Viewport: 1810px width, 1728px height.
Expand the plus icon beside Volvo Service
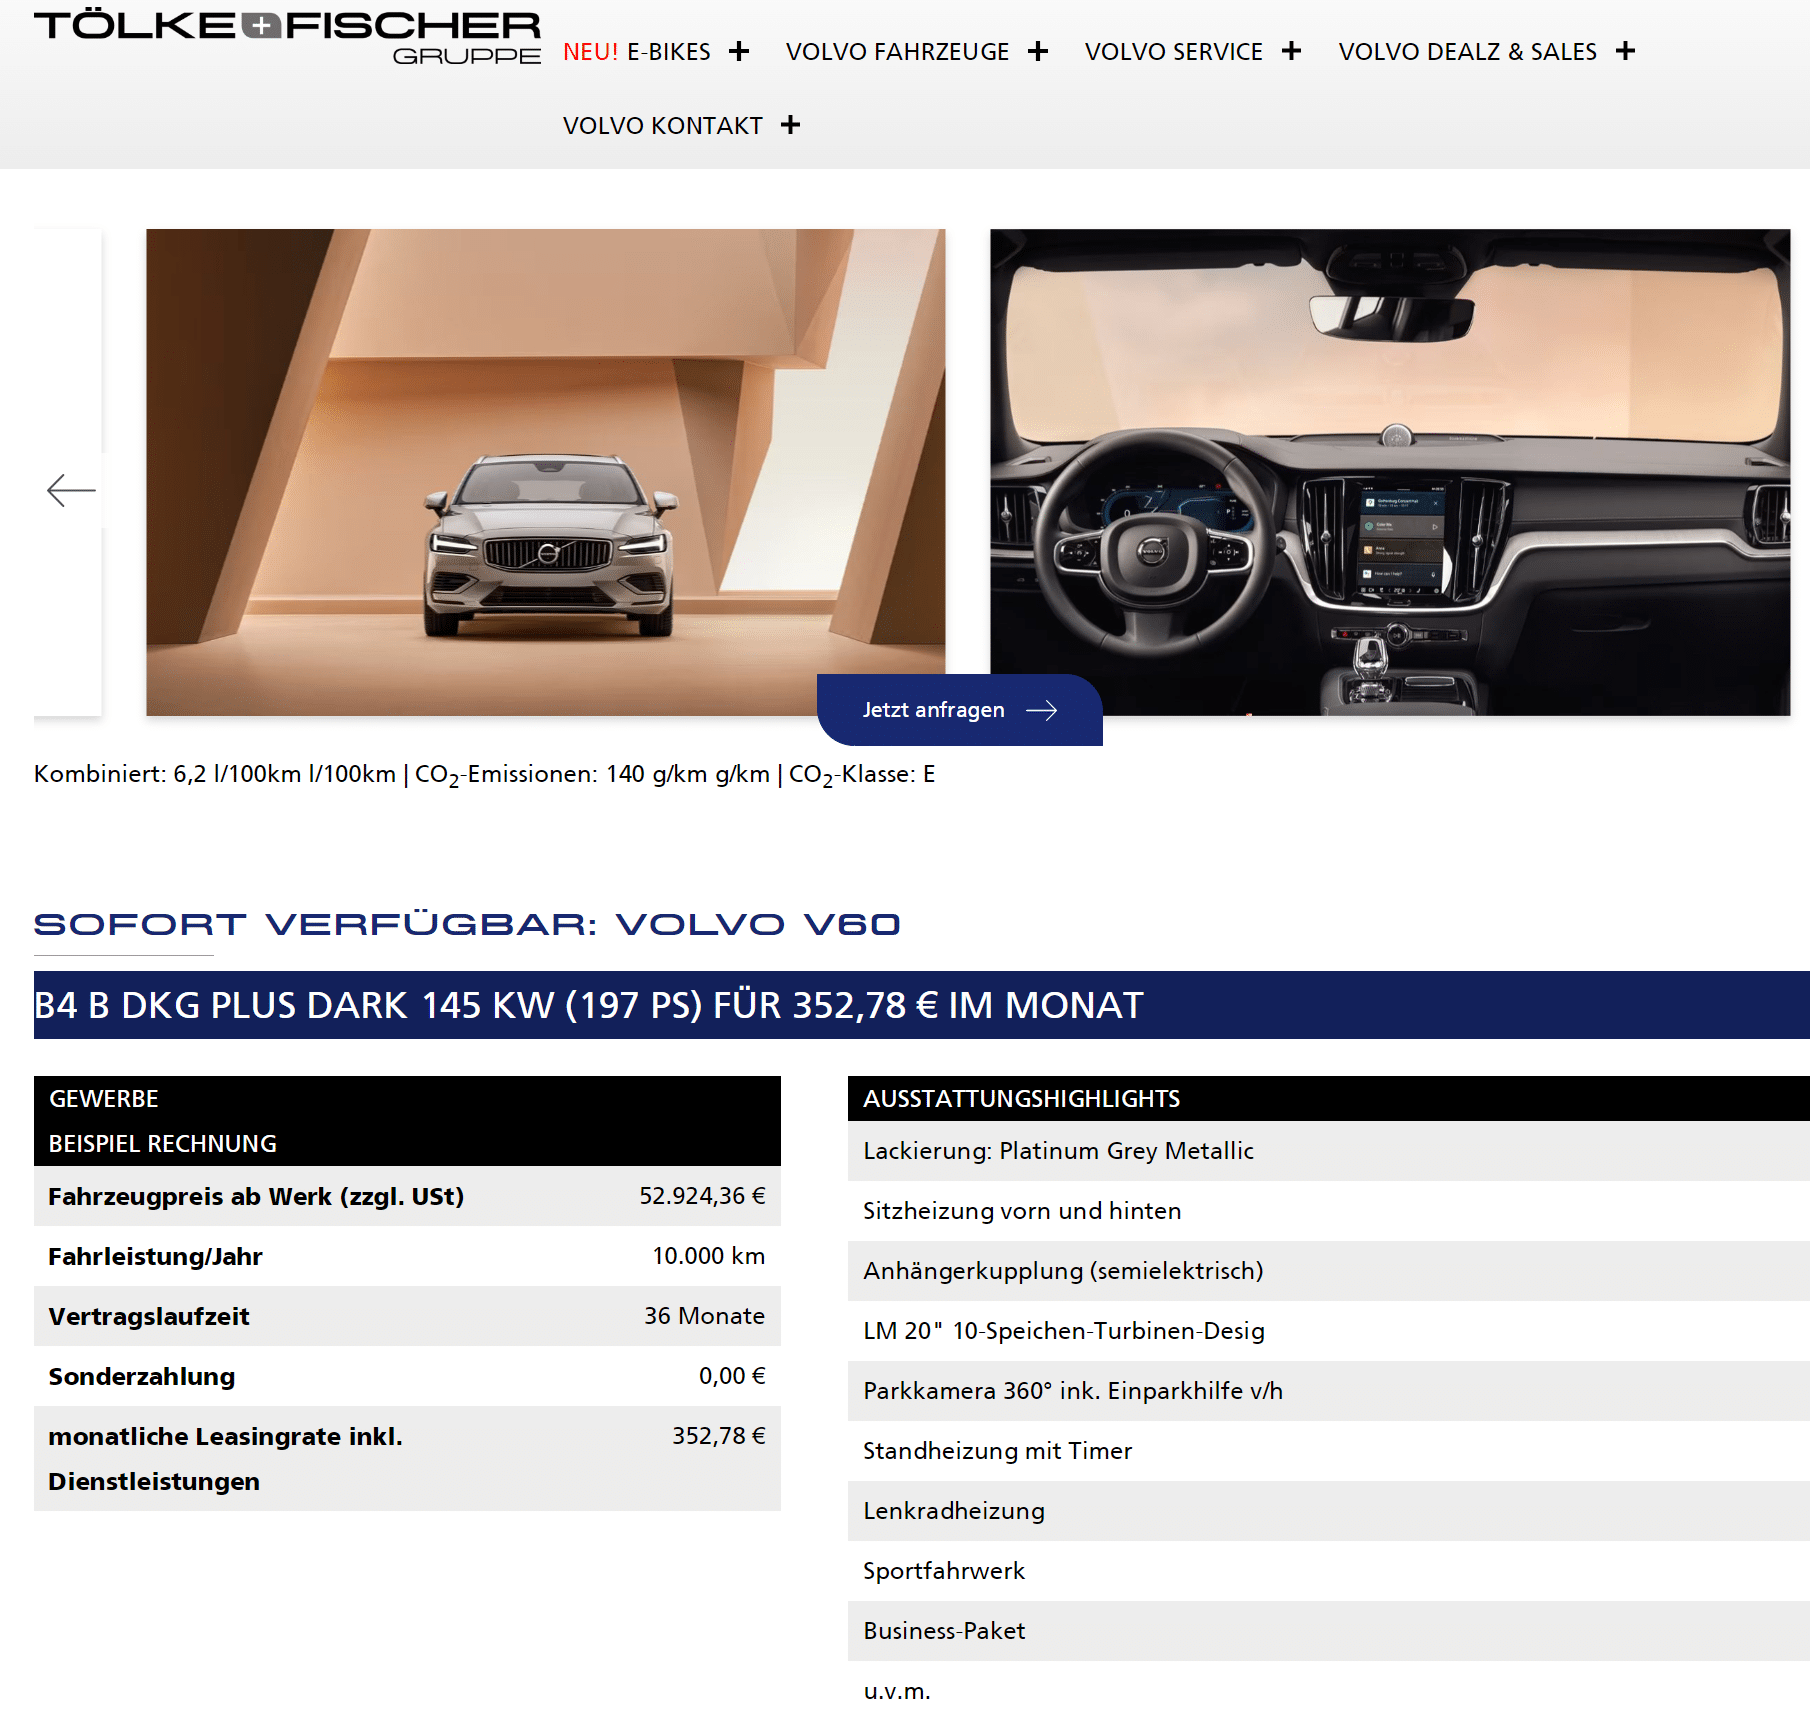click(x=1292, y=51)
